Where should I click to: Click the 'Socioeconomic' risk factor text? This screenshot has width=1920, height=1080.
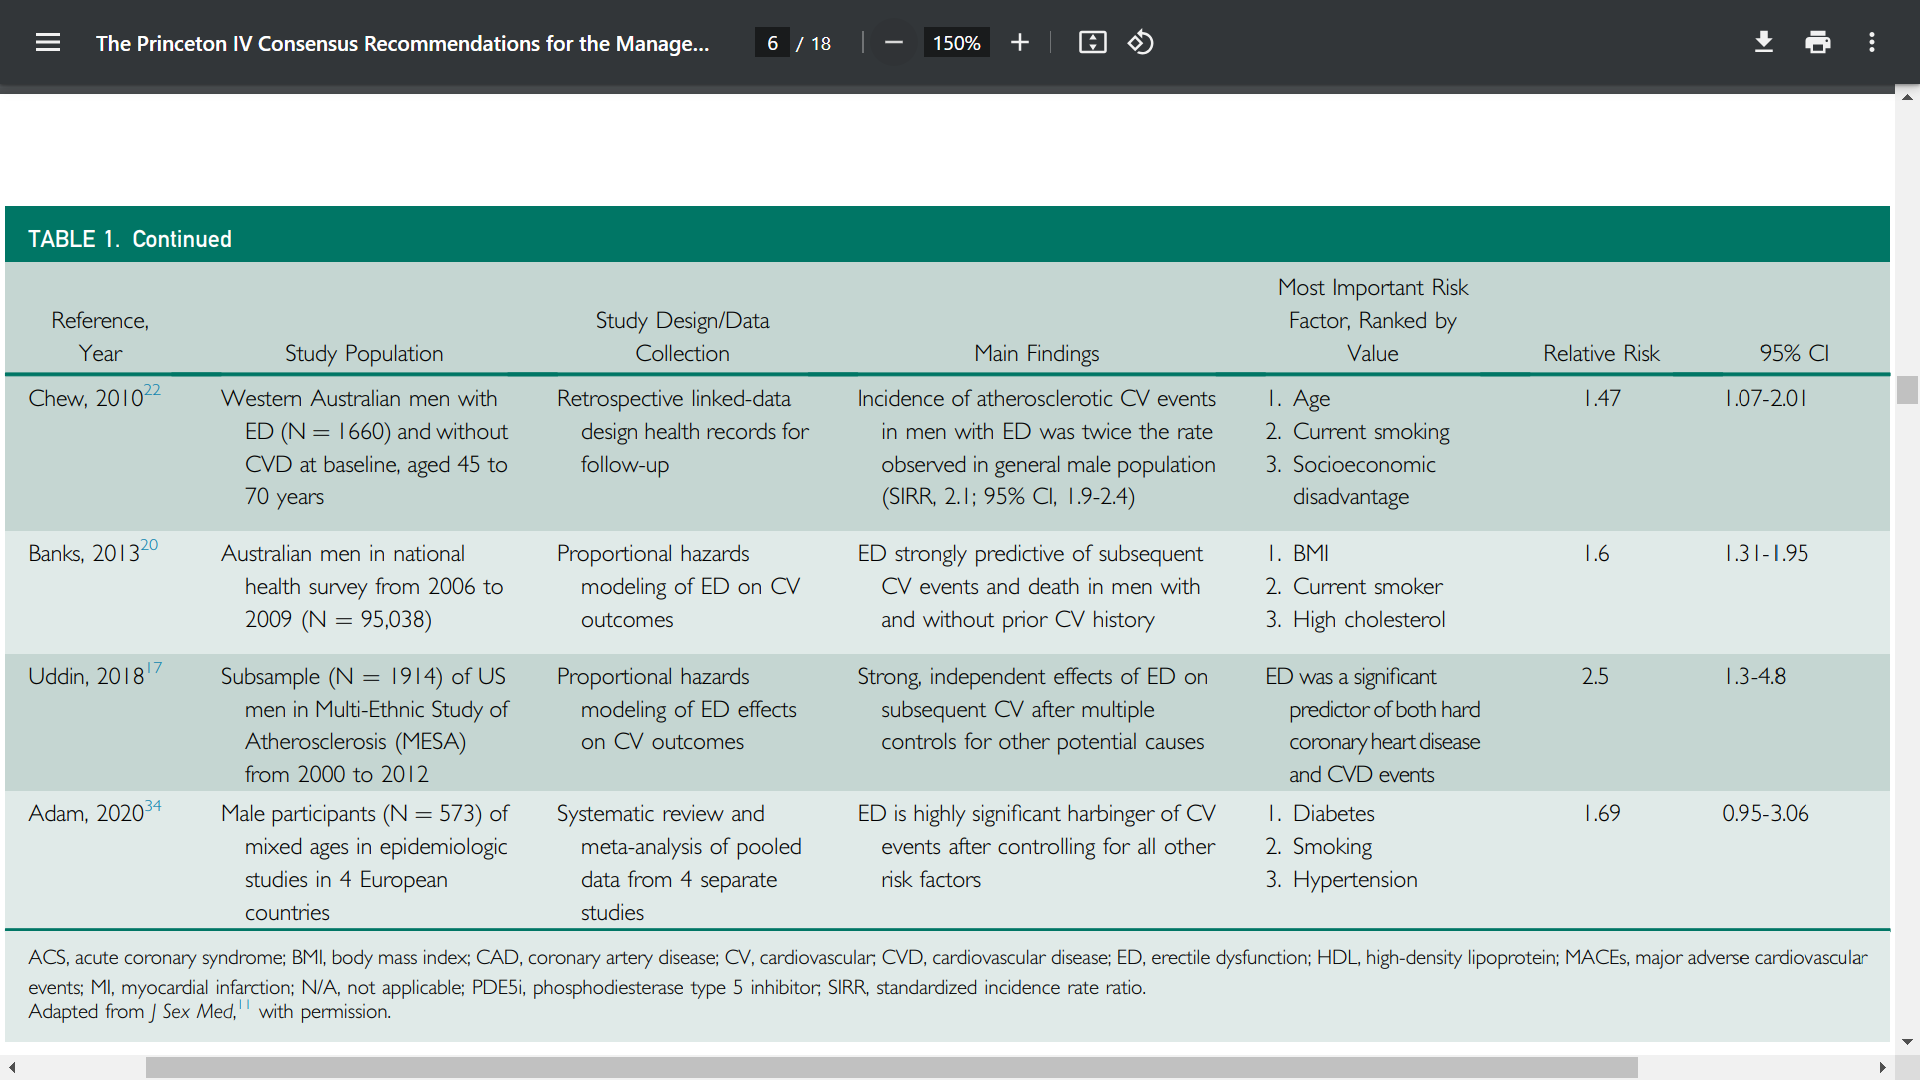click(x=1364, y=464)
